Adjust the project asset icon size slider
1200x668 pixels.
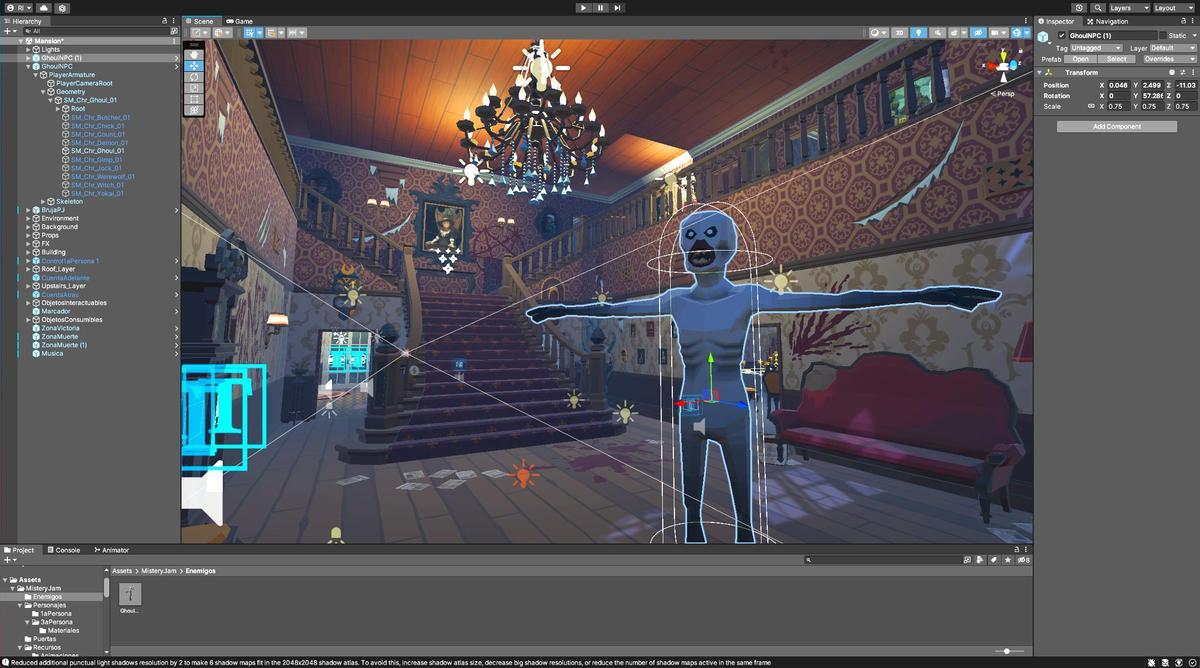tap(1006, 651)
